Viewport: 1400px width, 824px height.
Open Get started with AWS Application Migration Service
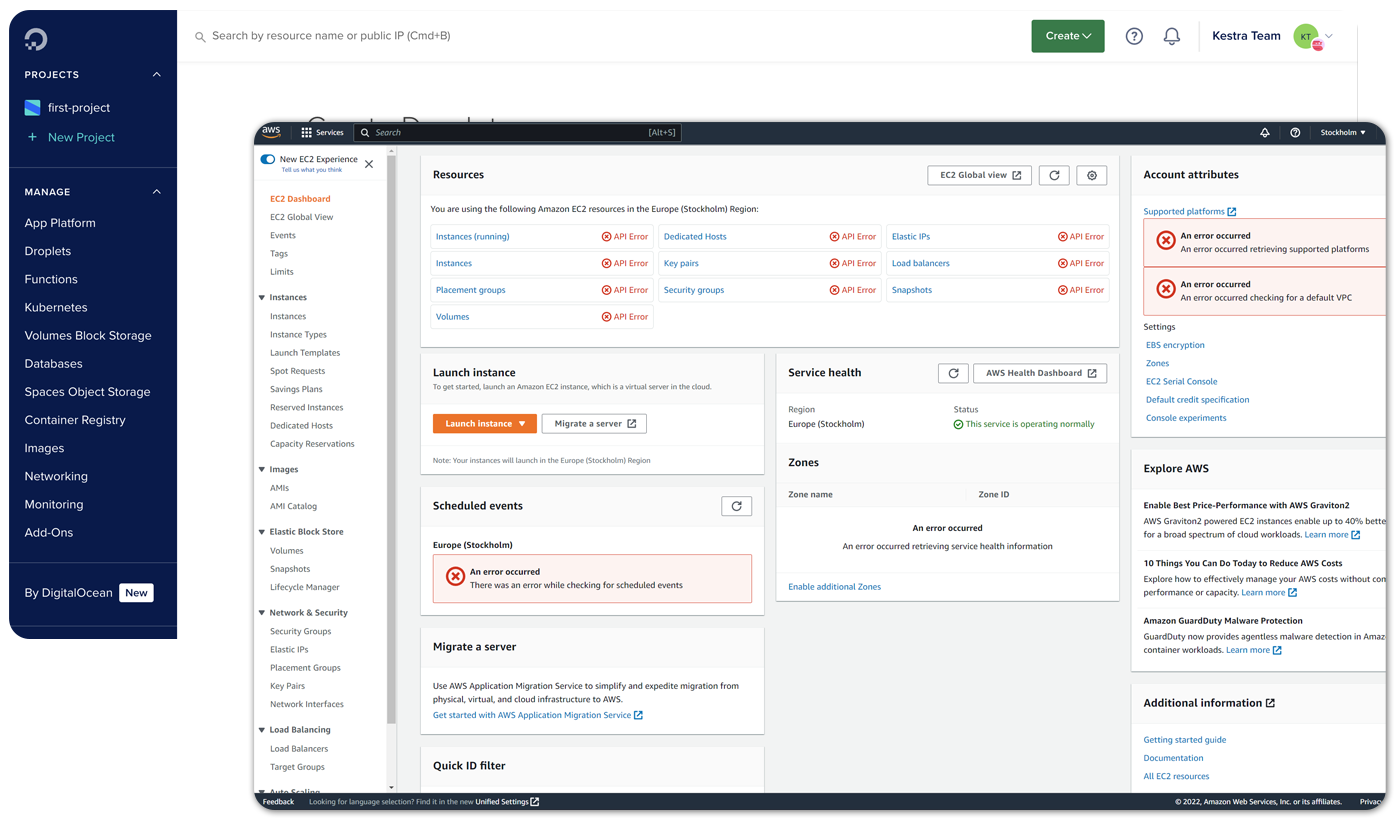(x=538, y=715)
